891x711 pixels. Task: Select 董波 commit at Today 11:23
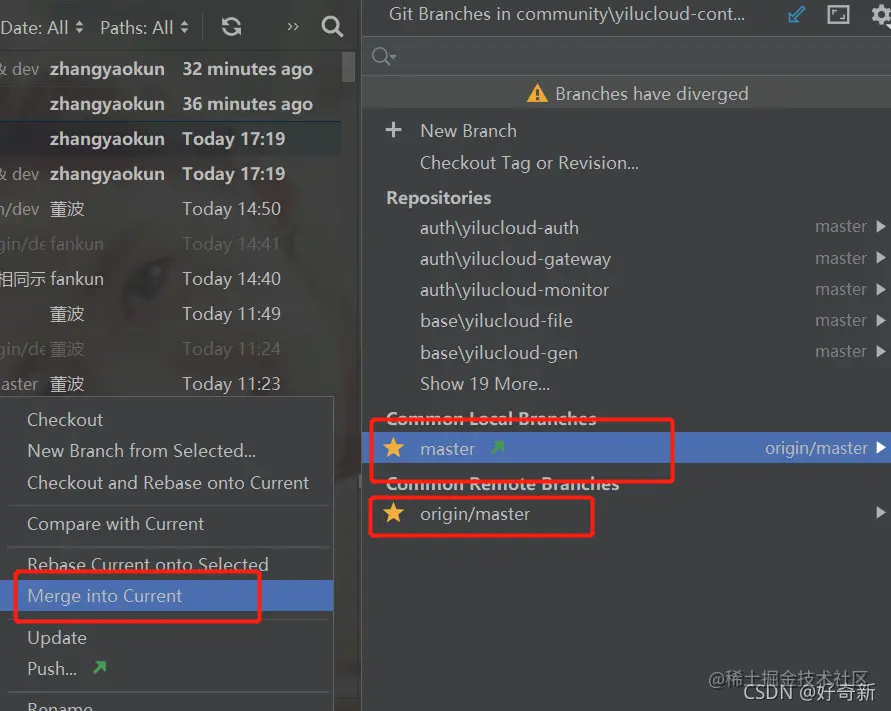click(170, 384)
